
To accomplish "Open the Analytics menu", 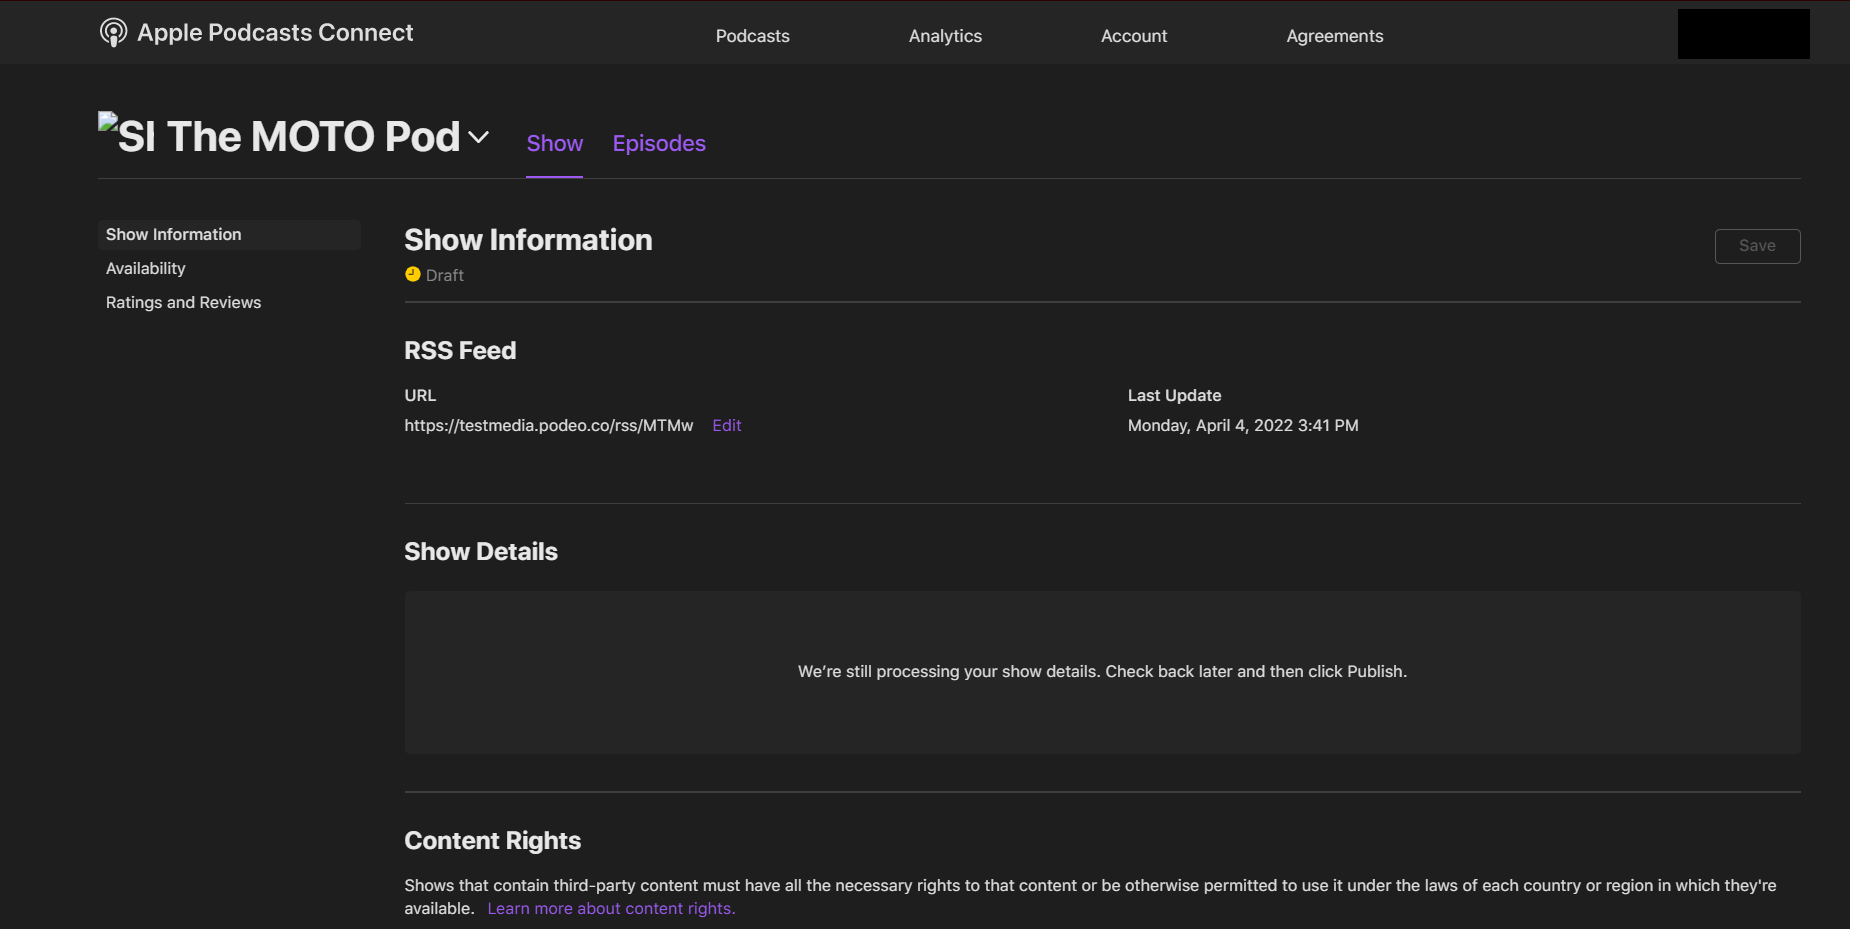I will click(945, 36).
